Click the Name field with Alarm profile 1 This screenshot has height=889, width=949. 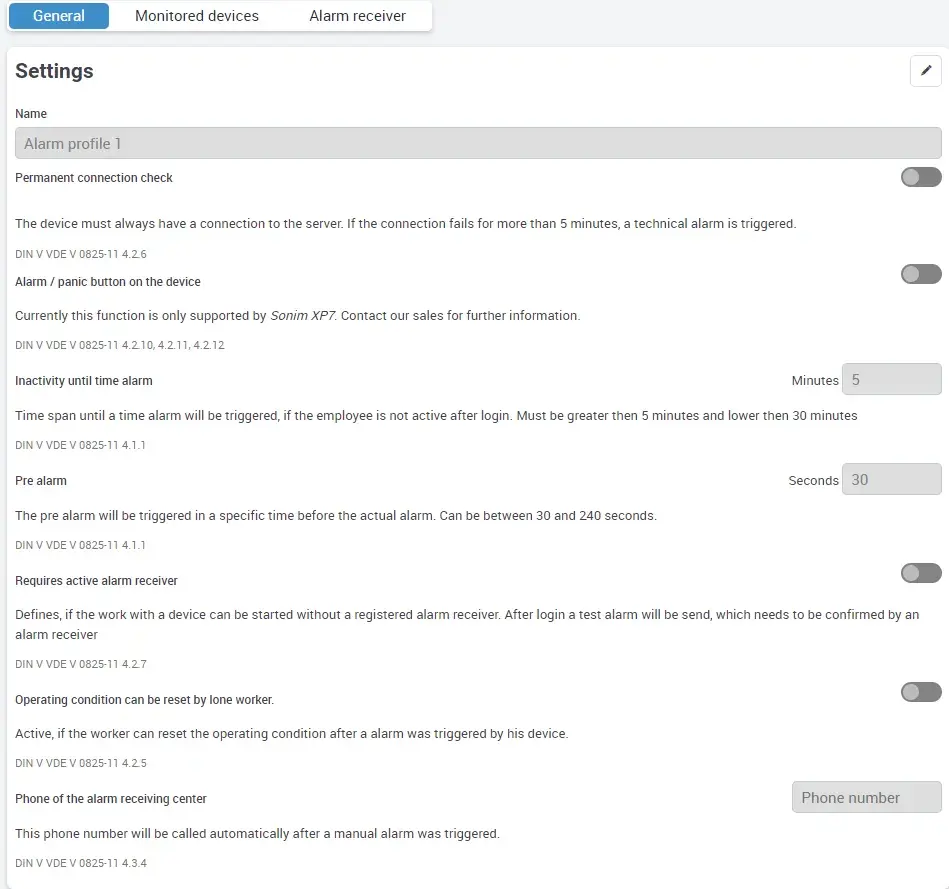pyautogui.click(x=478, y=143)
